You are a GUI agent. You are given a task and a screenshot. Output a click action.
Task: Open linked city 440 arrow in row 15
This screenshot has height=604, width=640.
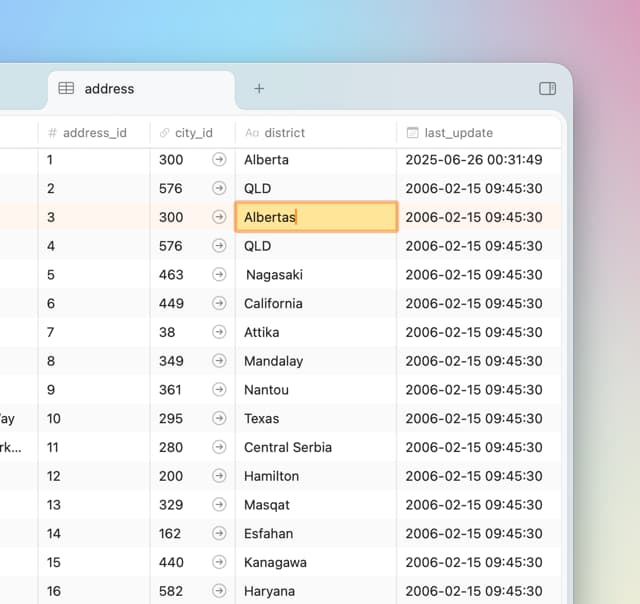219,562
